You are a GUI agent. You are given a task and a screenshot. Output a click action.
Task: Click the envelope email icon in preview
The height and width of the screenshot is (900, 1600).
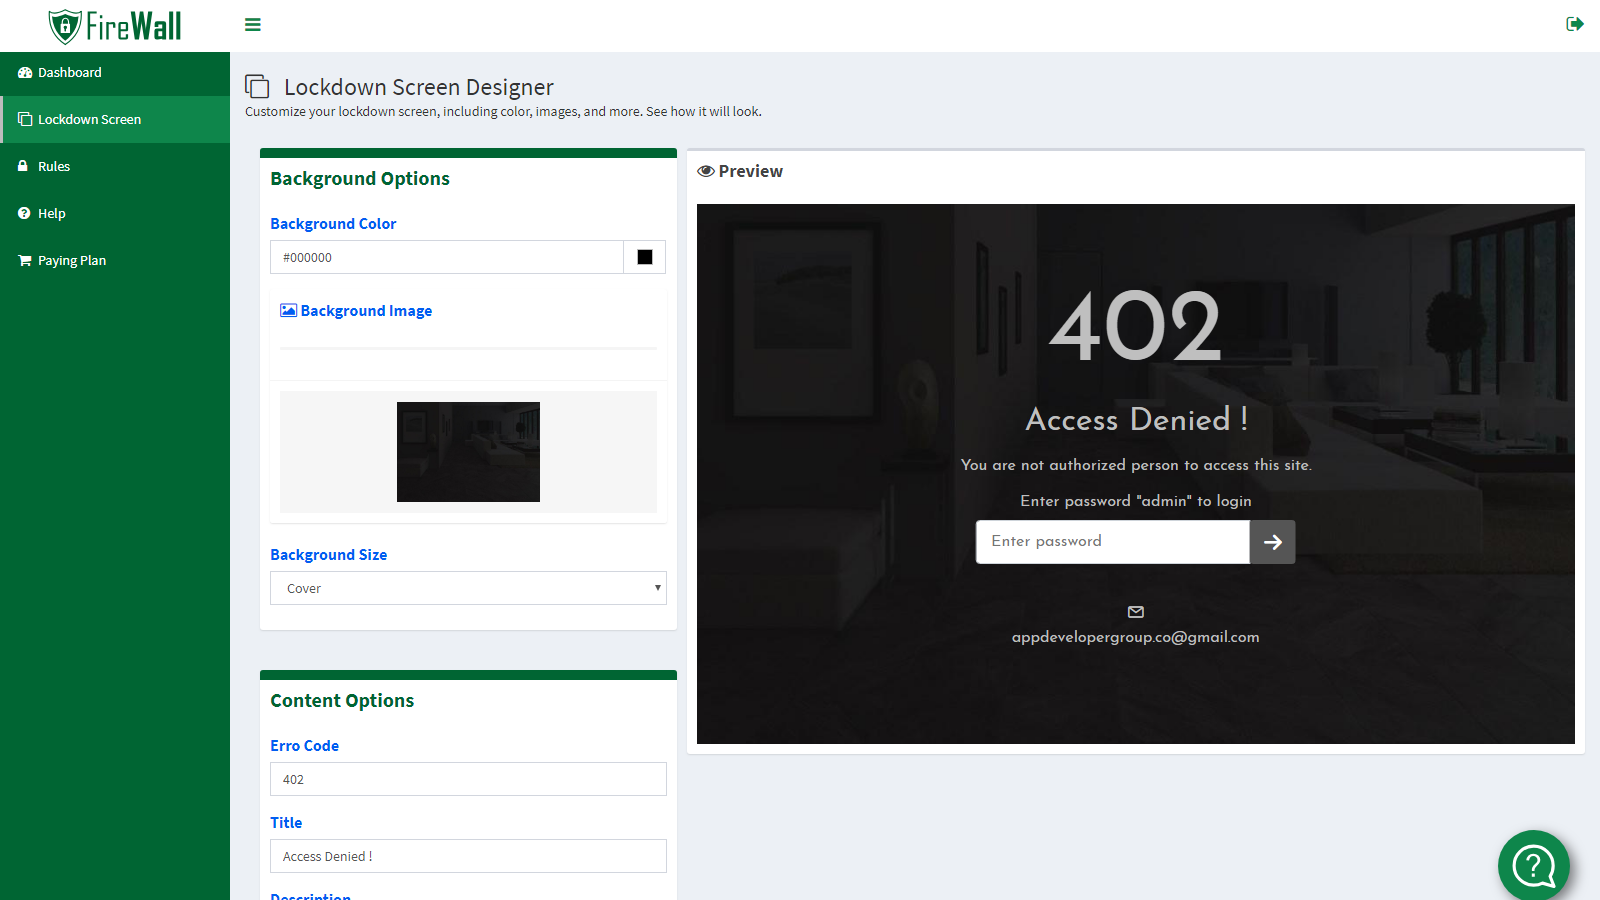pyautogui.click(x=1136, y=612)
